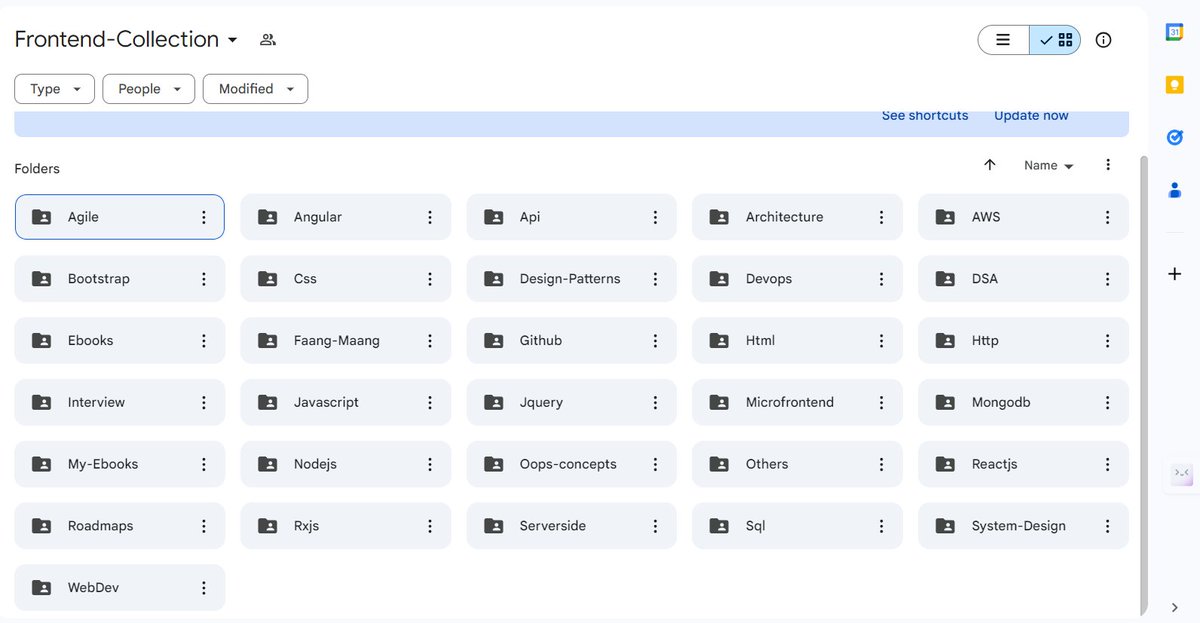1200x623 pixels.
Task: Select the Oops-concepts folder
Action: pyautogui.click(x=571, y=464)
